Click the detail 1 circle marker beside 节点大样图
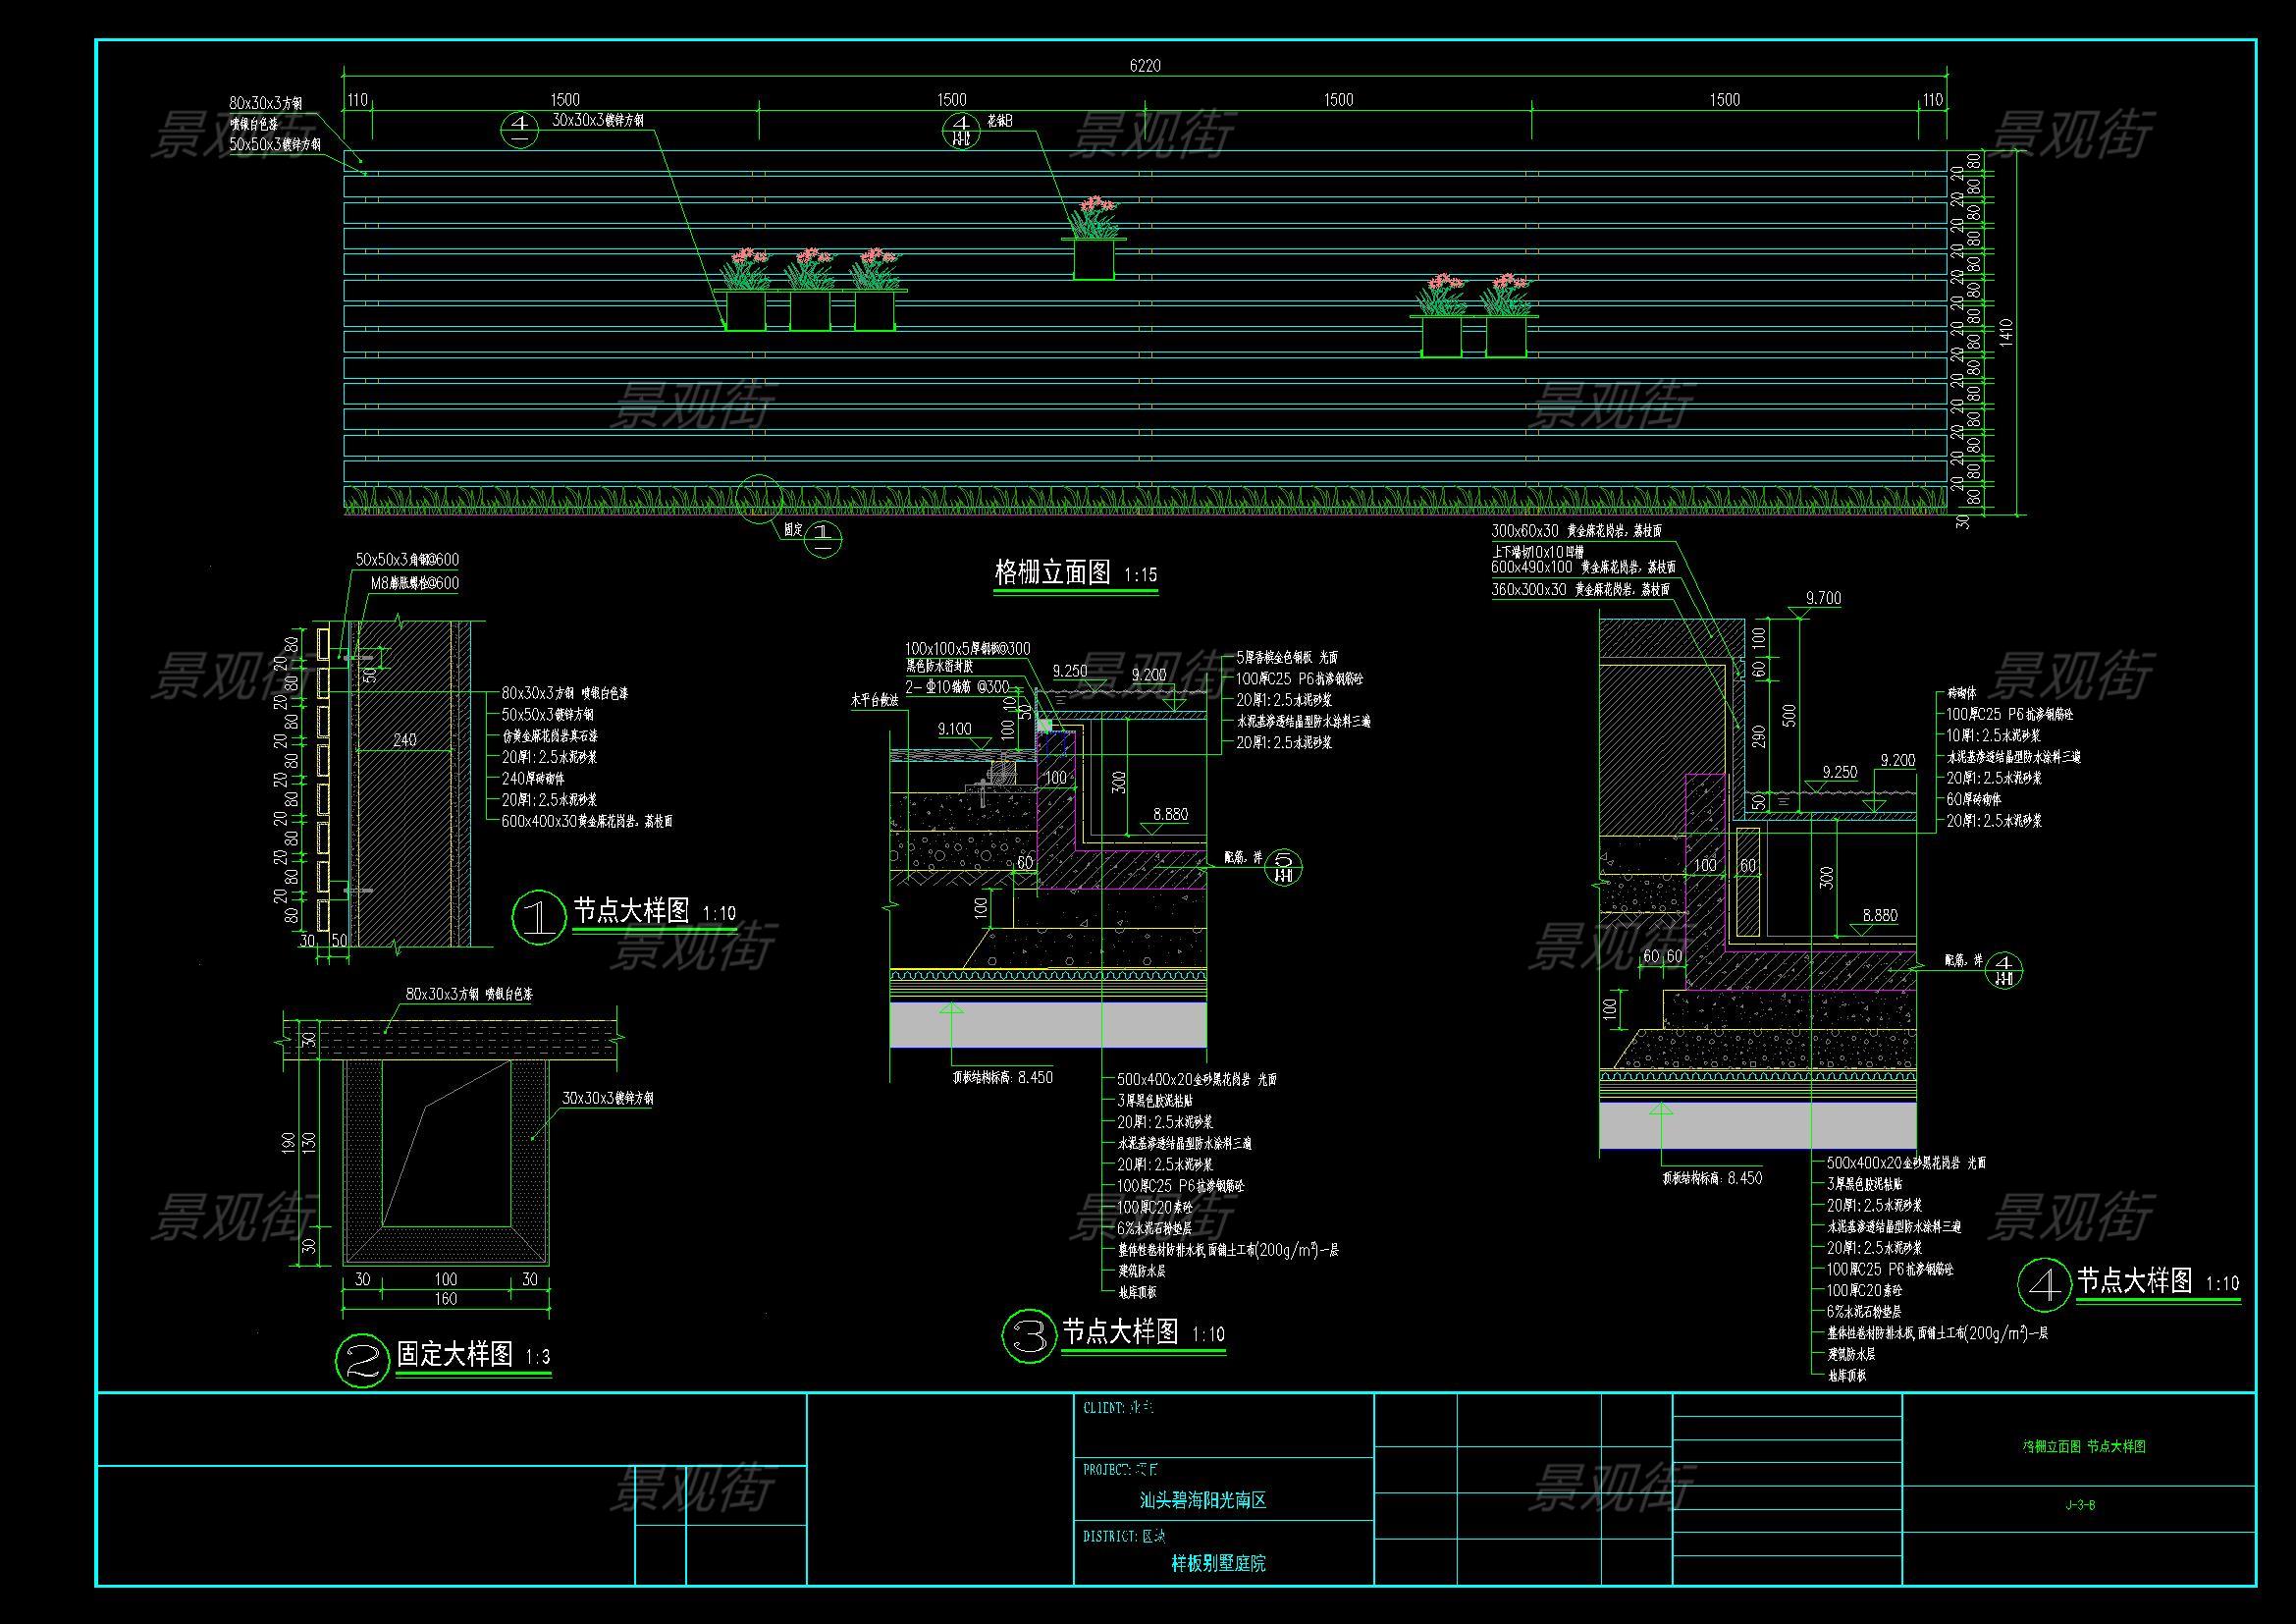 538,916
